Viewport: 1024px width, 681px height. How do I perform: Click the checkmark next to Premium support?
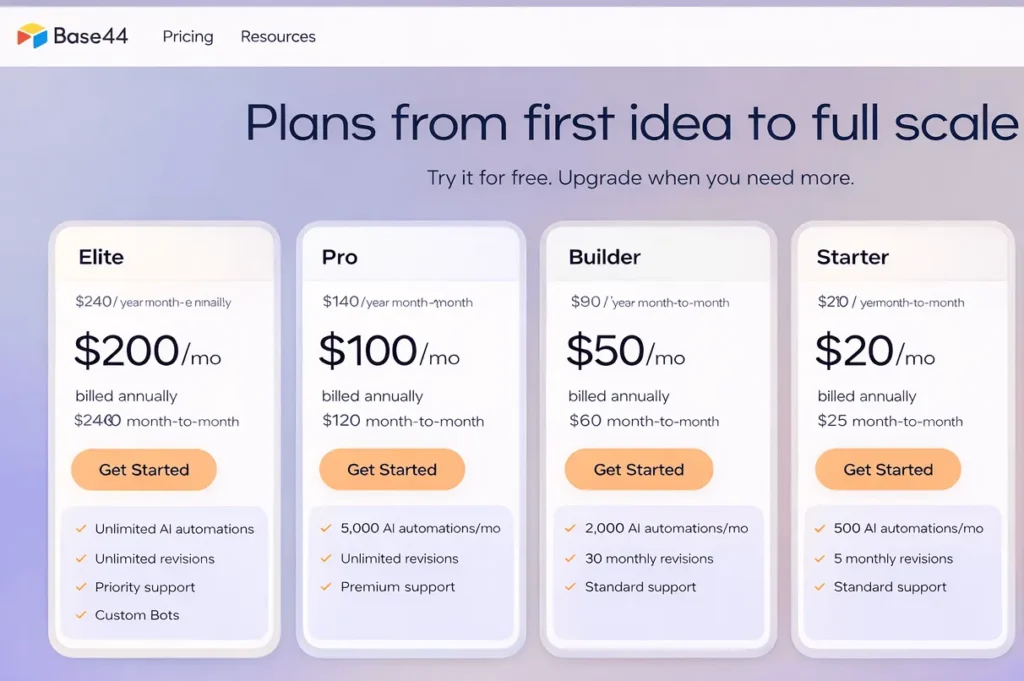point(326,587)
